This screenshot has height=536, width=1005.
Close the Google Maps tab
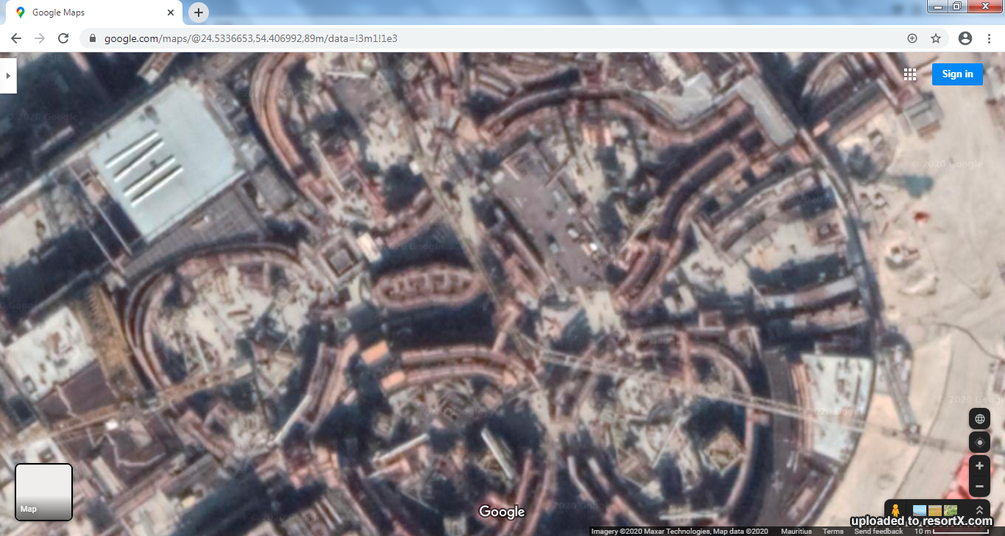[x=170, y=12]
